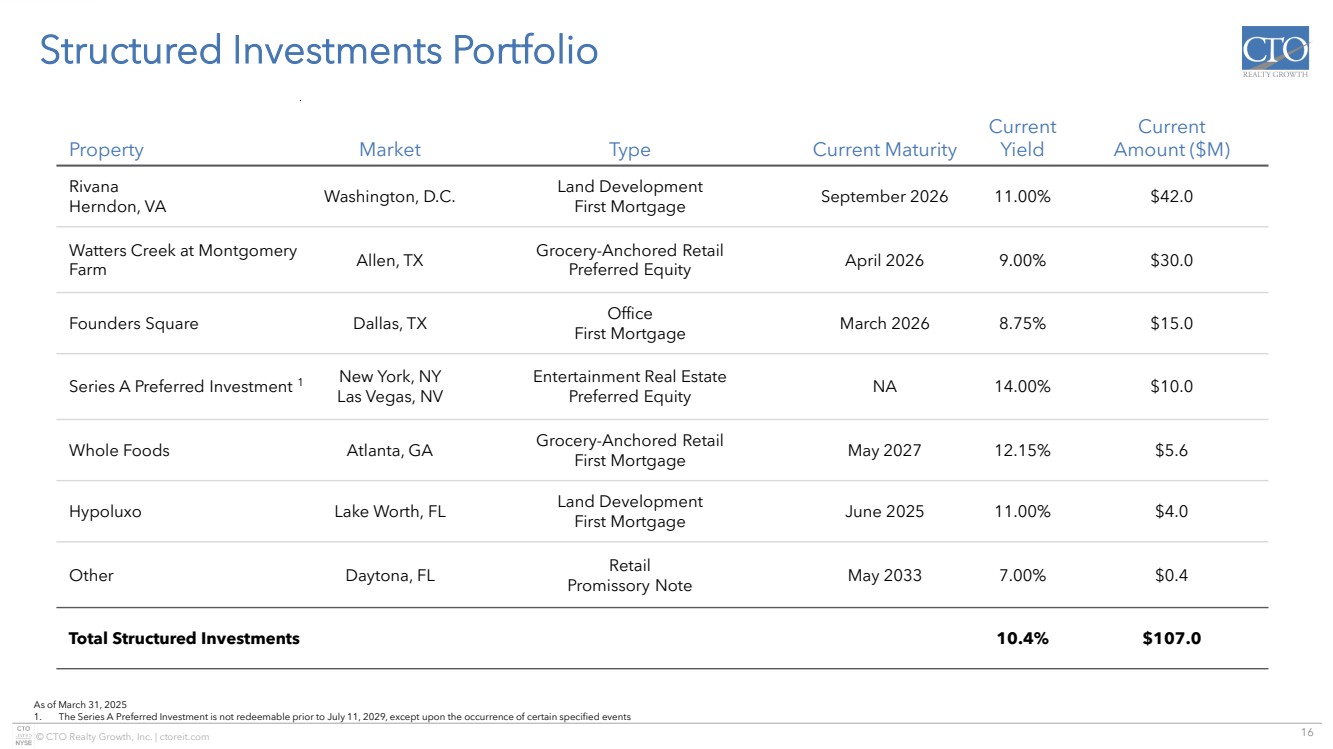Click the Hypoluxo property name
This screenshot has height=749, width=1333.
(105, 512)
